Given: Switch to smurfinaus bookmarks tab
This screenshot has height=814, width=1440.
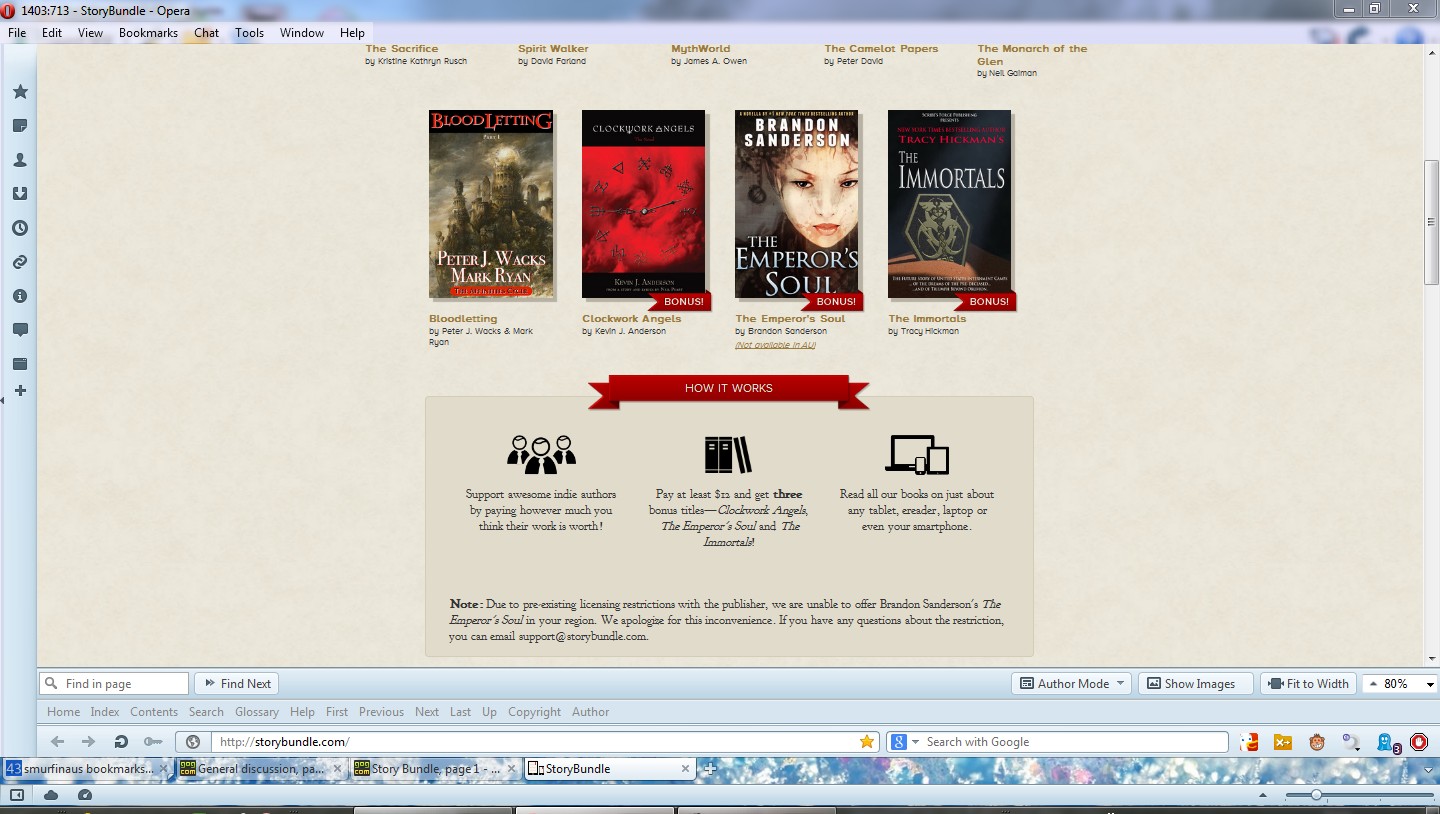Looking at the screenshot, I should pyautogui.click(x=86, y=769).
